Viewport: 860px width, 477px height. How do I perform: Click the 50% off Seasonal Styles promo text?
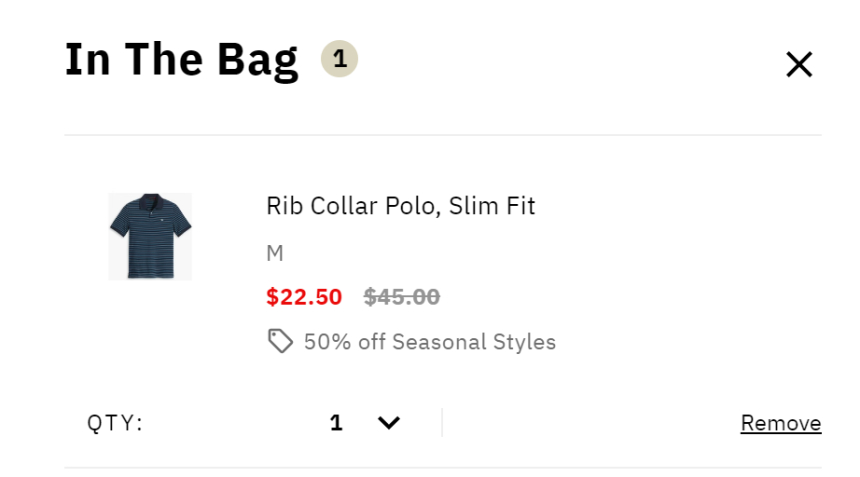click(x=429, y=342)
